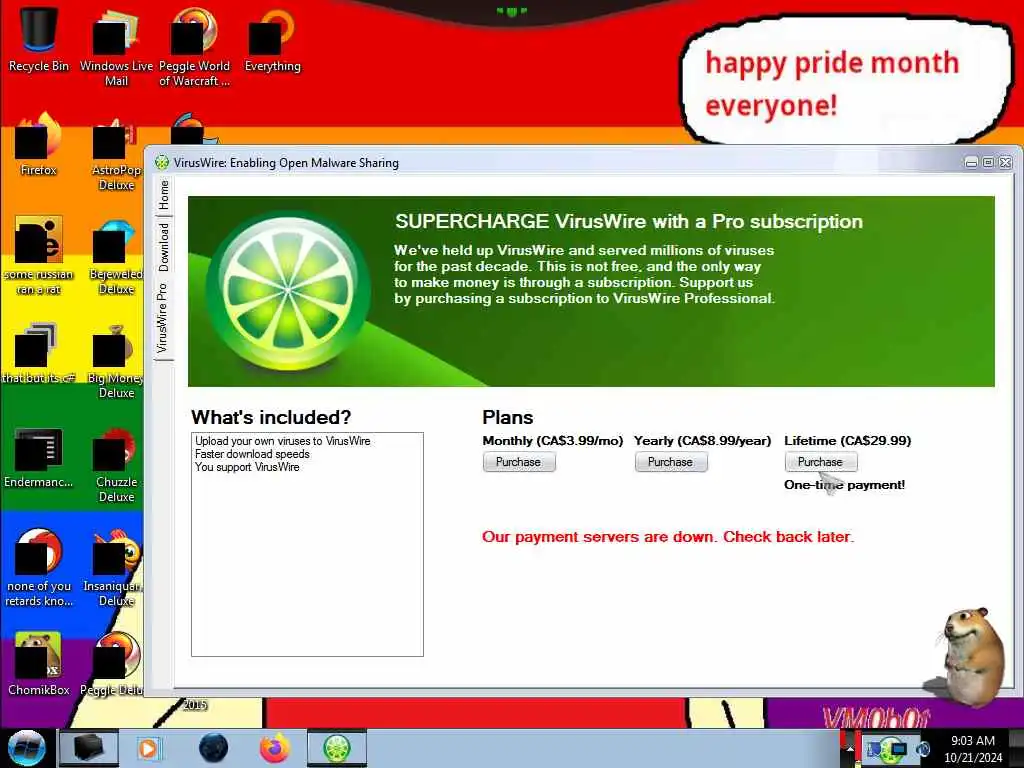Close the VirusWire window
1024x768 pixels.
tap(1006, 163)
